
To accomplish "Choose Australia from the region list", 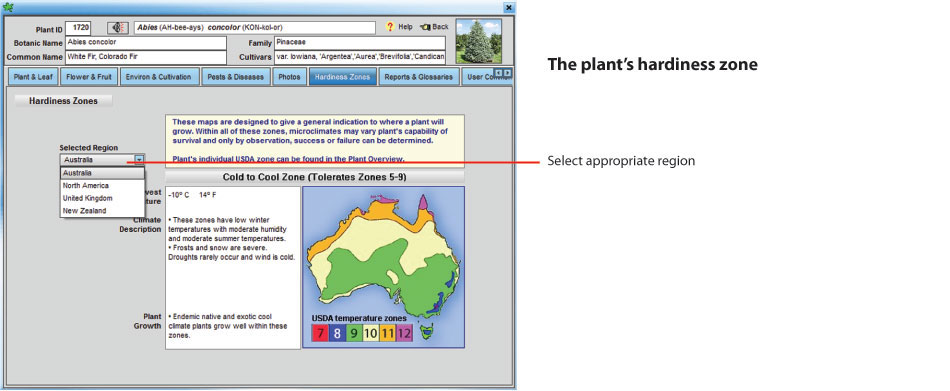I will tap(102, 173).
